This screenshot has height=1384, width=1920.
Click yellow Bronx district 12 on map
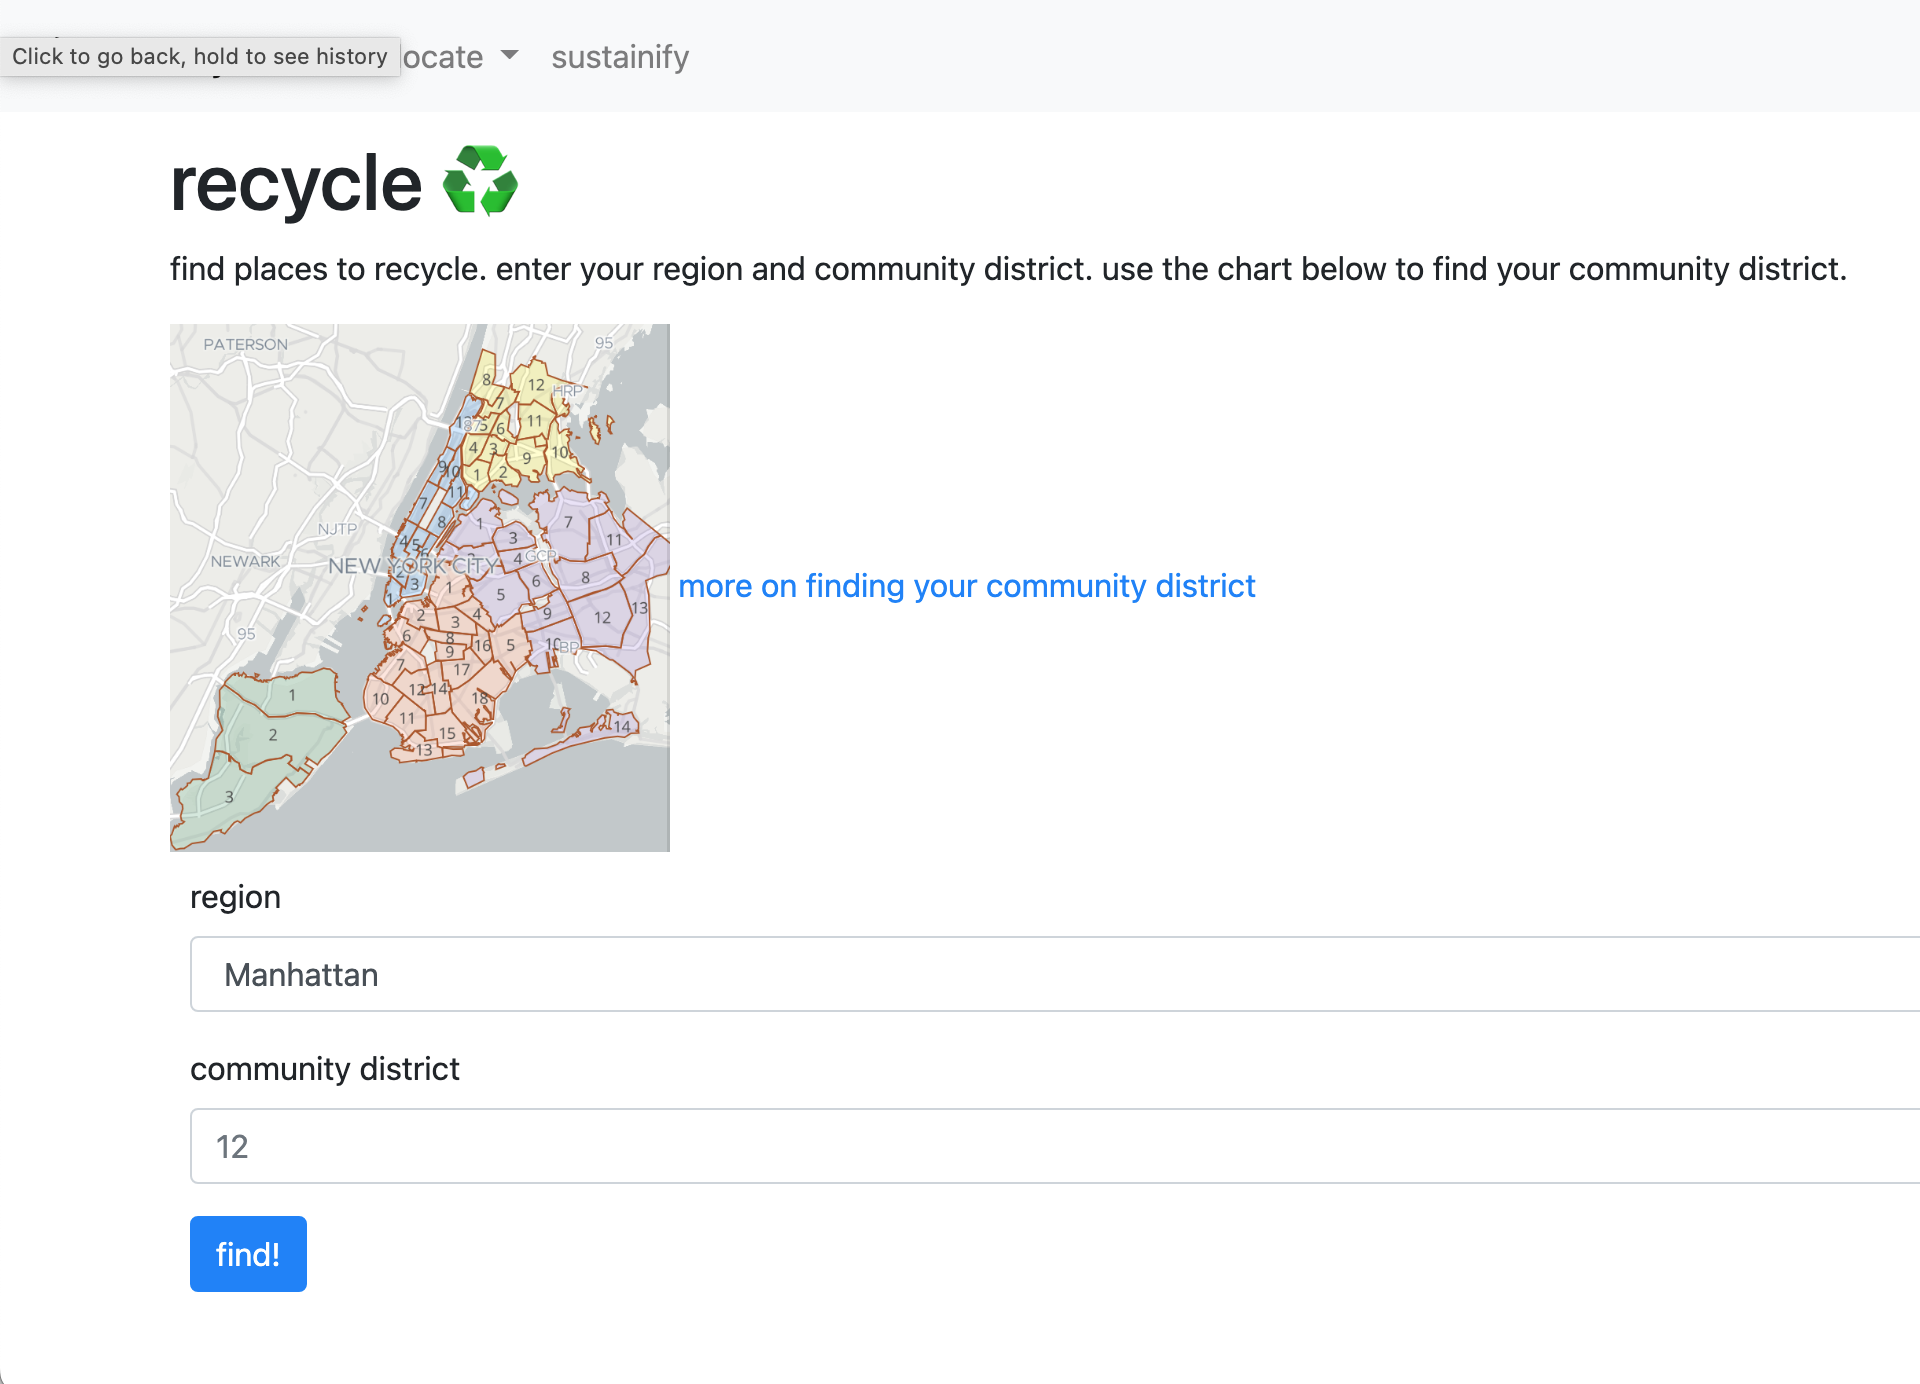pos(536,385)
